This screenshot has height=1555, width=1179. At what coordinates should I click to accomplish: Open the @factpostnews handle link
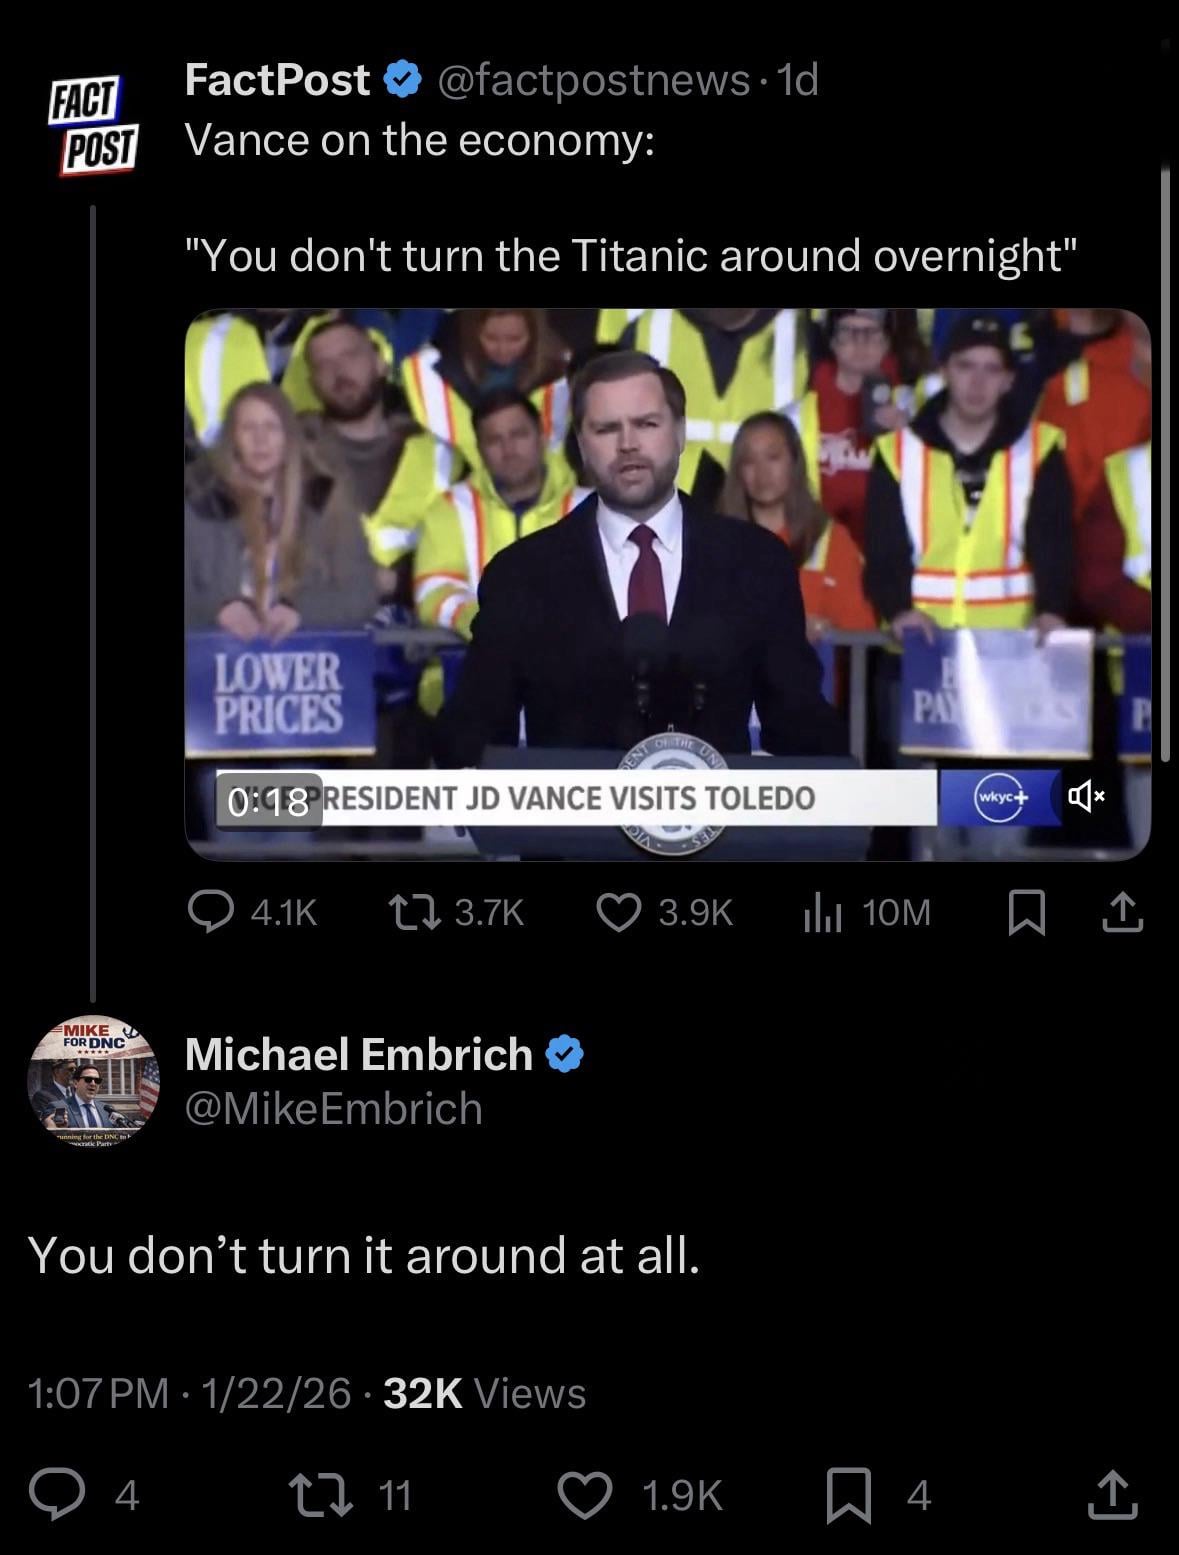click(594, 80)
